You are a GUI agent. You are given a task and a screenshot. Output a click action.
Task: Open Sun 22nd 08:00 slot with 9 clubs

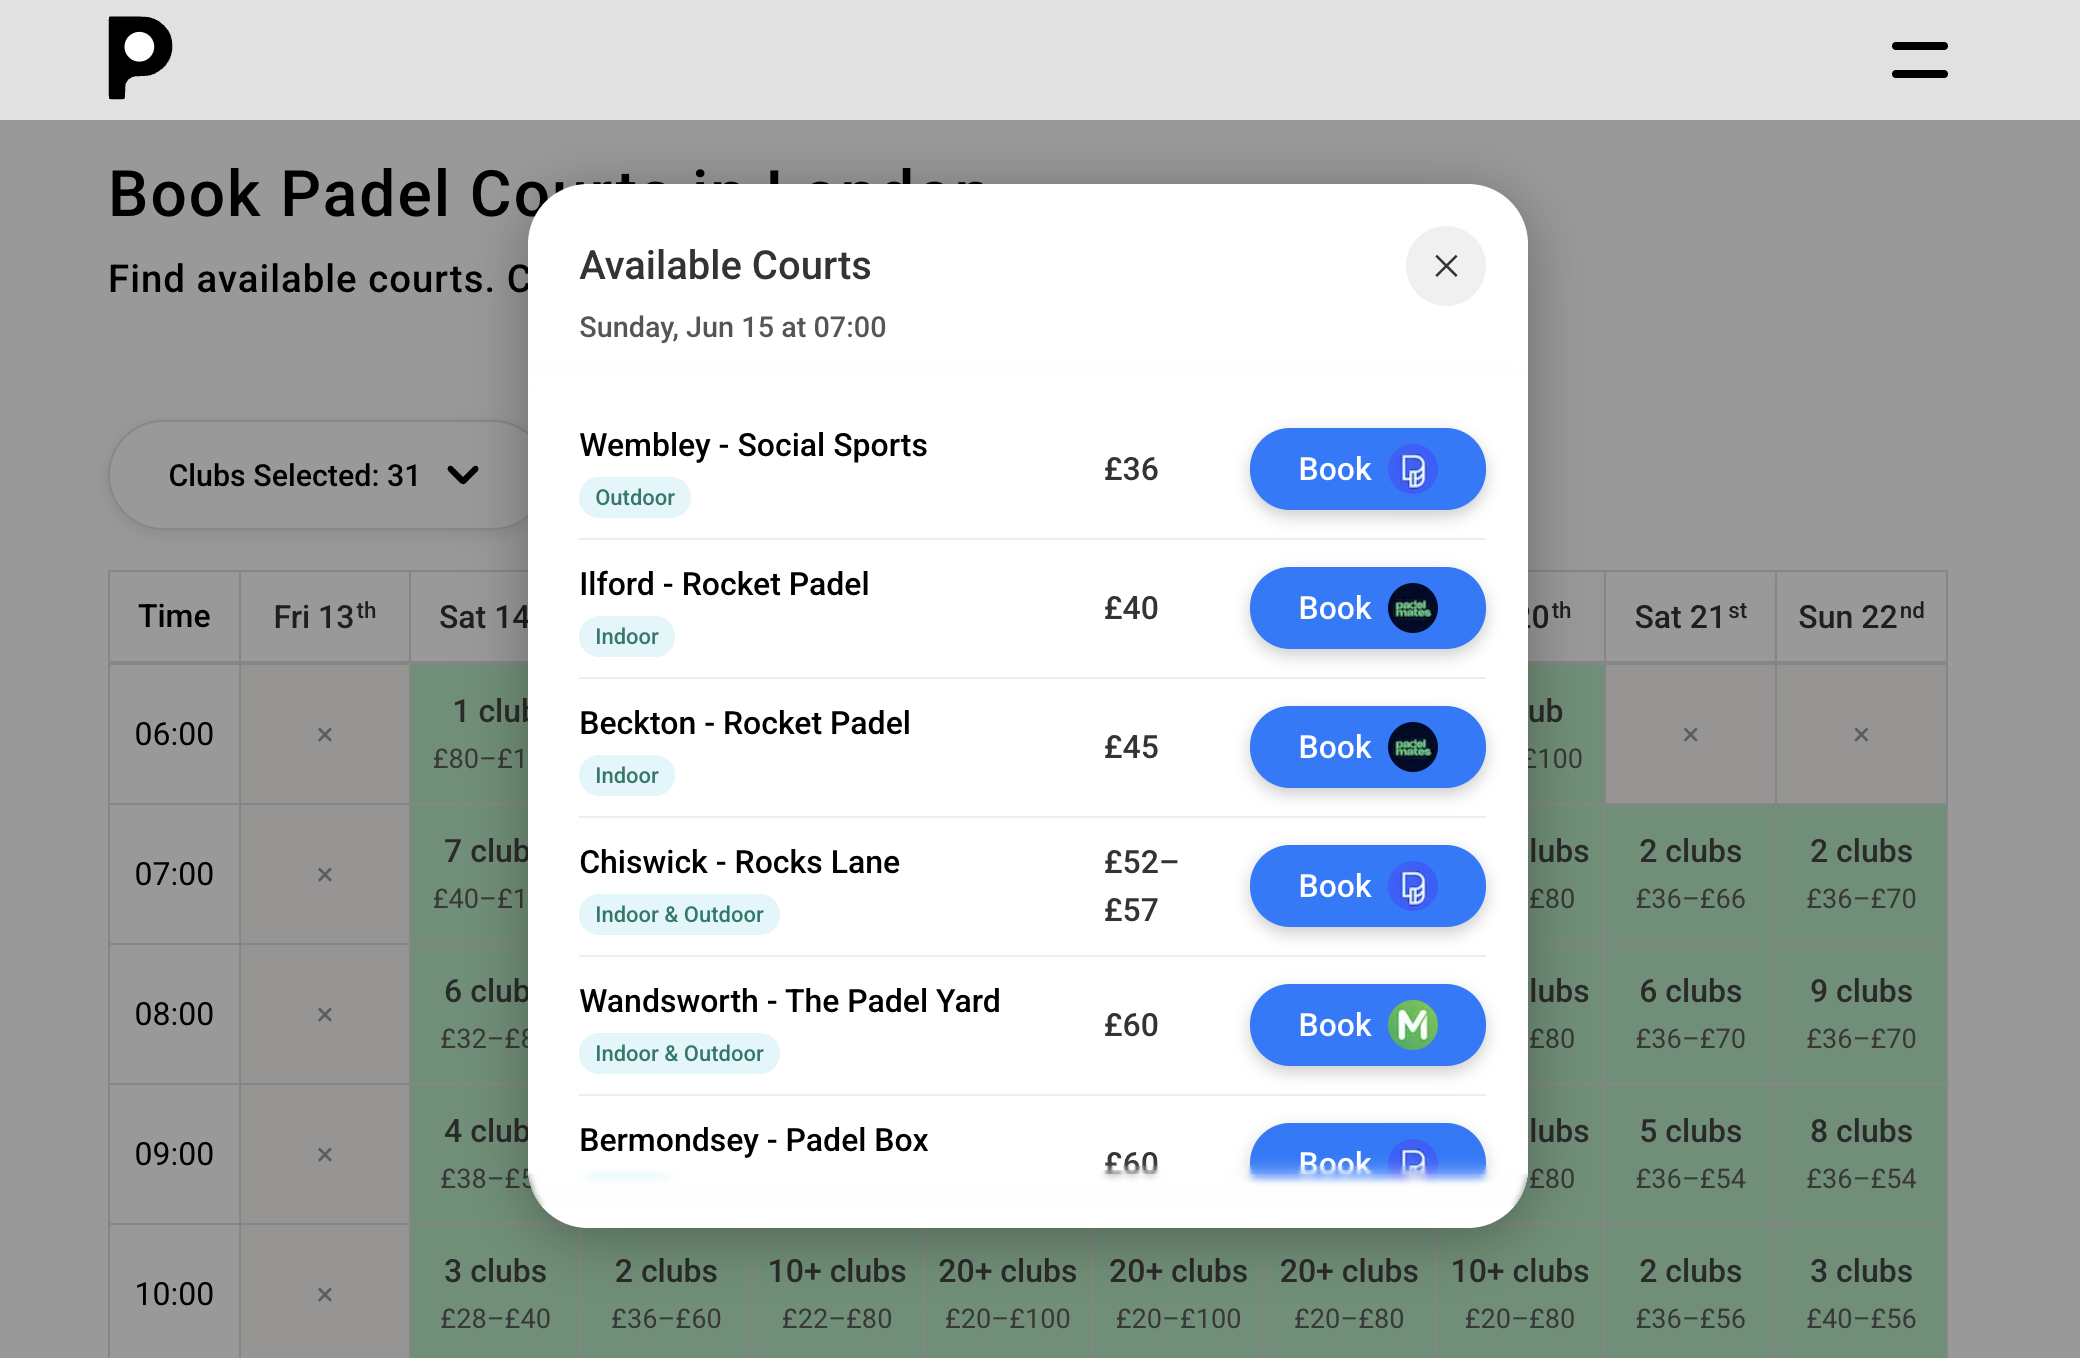coord(1861,1014)
